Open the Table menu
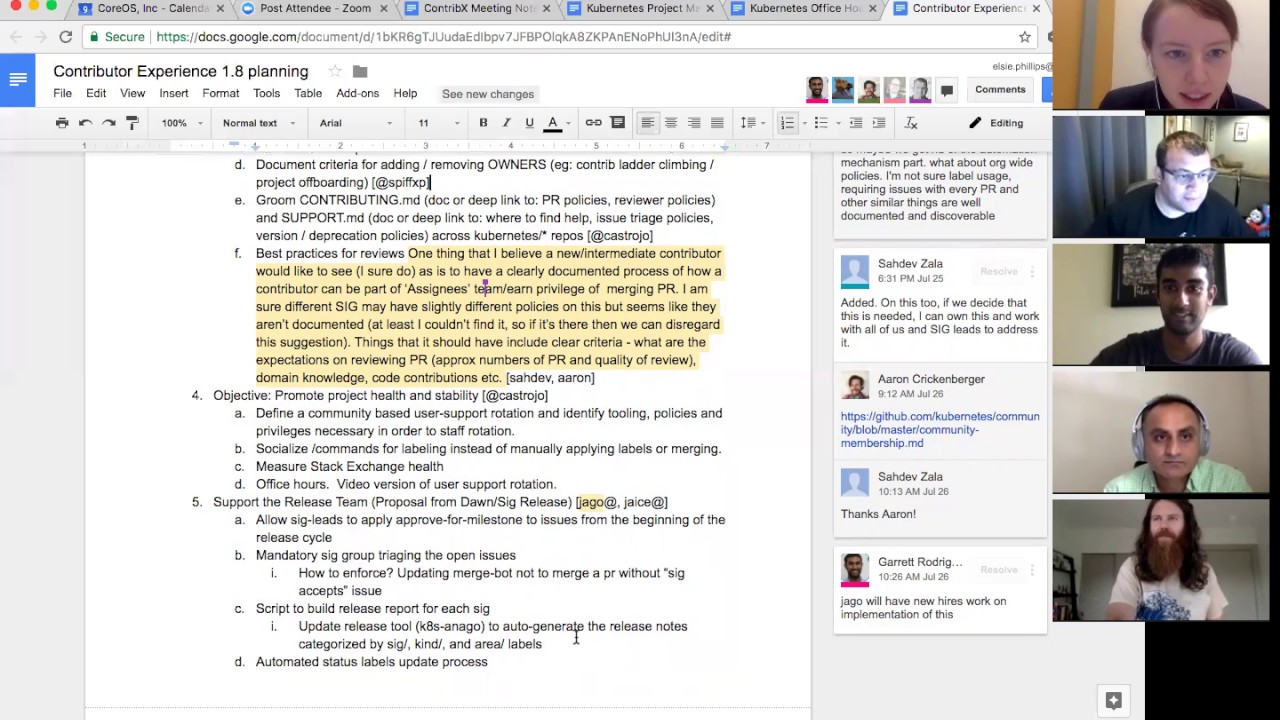The height and width of the screenshot is (720, 1280). point(308,94)
